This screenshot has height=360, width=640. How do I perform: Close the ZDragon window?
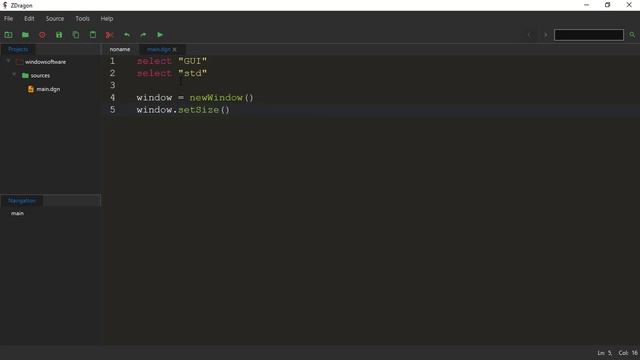click(629, 5)
